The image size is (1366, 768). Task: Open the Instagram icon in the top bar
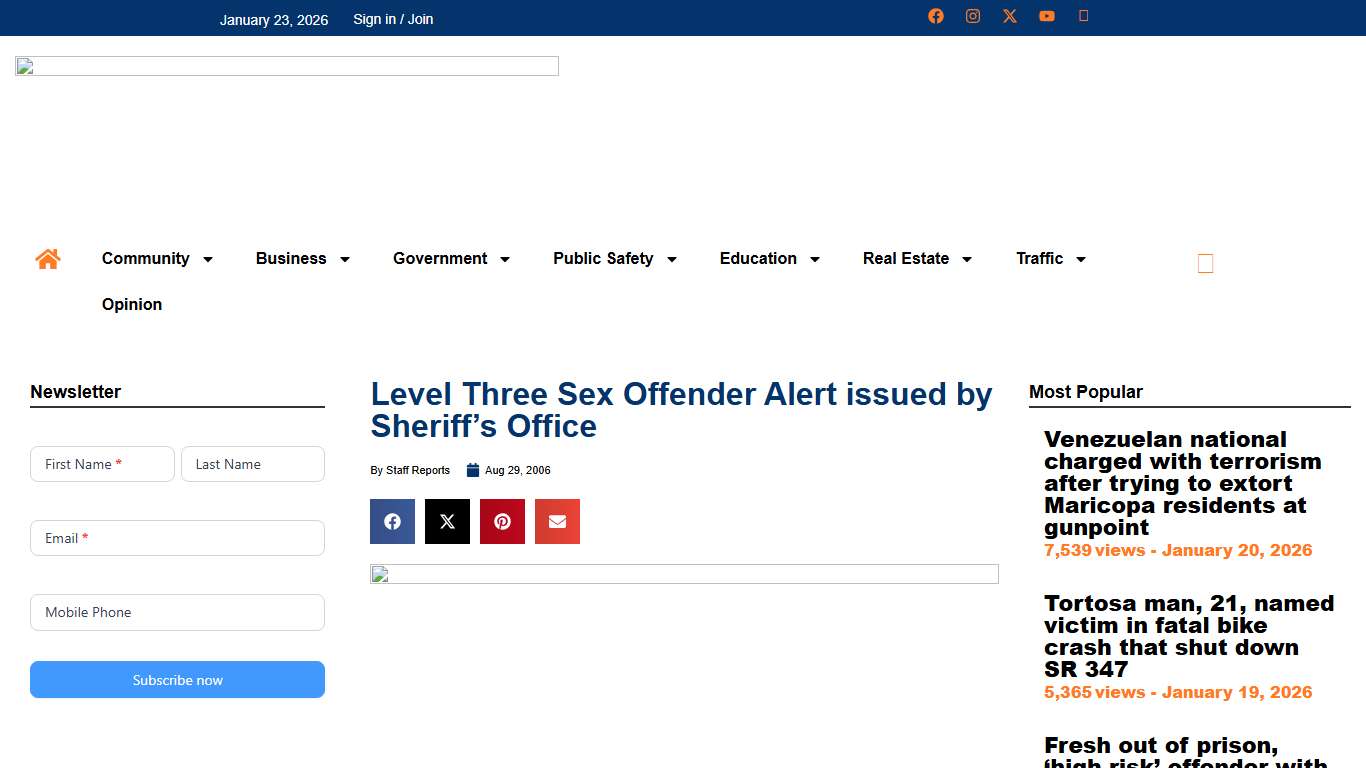click(973, 16)
